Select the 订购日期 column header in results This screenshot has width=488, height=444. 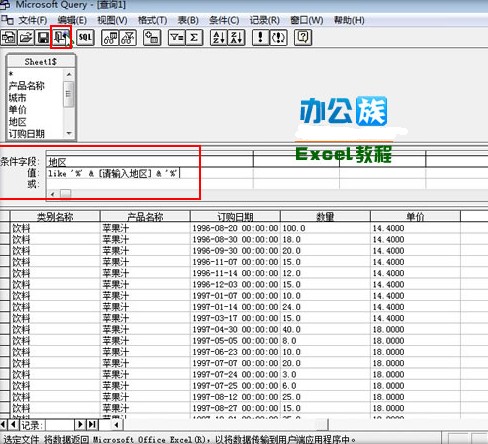pos(235,217)
